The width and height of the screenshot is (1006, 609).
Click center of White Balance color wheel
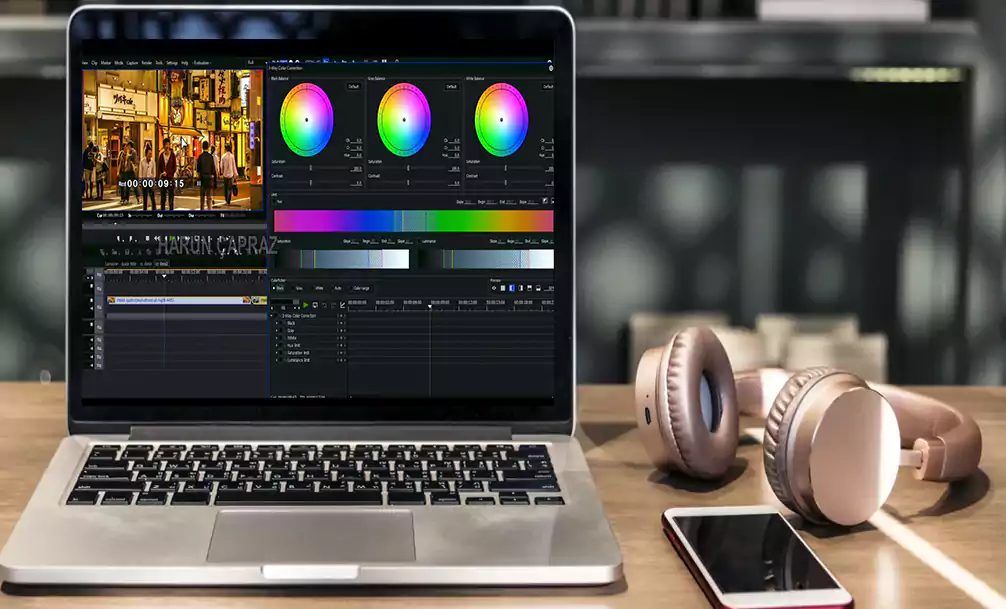(501, 119)
